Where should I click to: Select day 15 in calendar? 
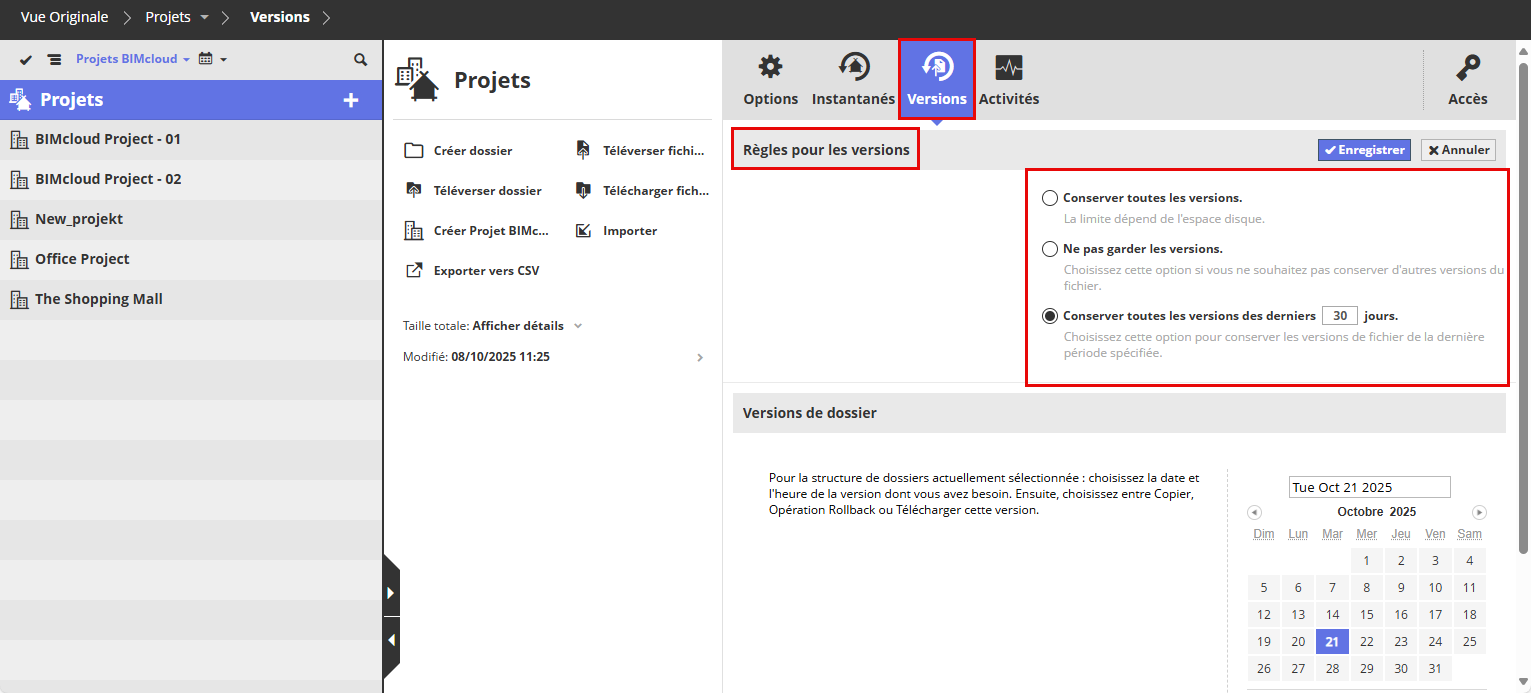point(1367,615)
